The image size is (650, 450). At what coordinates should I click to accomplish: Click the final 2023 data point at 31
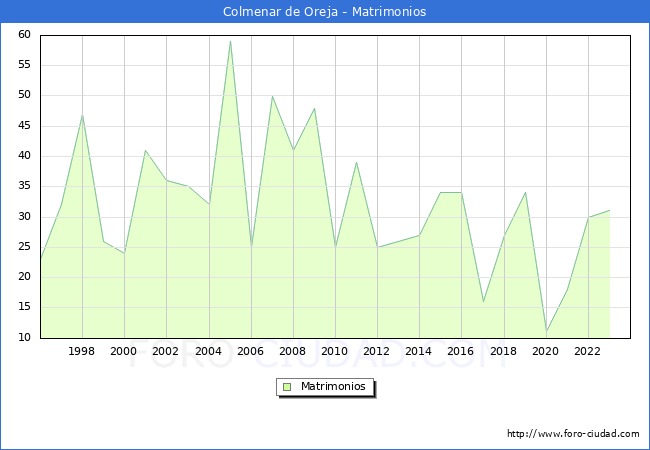click(609, 211)
